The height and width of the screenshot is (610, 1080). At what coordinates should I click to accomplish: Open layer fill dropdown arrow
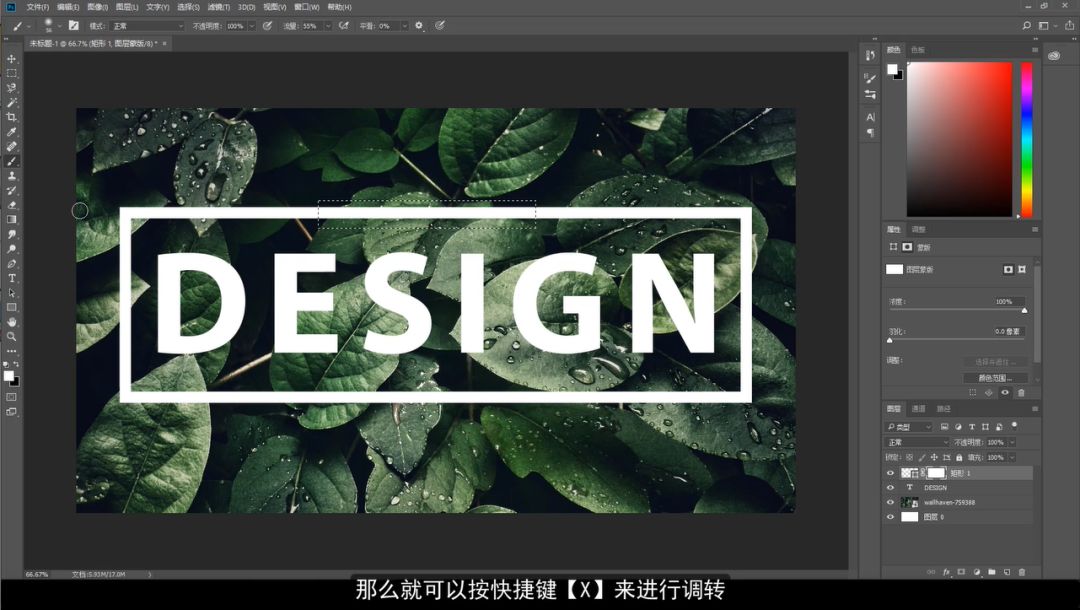[x=1012, y=457]
